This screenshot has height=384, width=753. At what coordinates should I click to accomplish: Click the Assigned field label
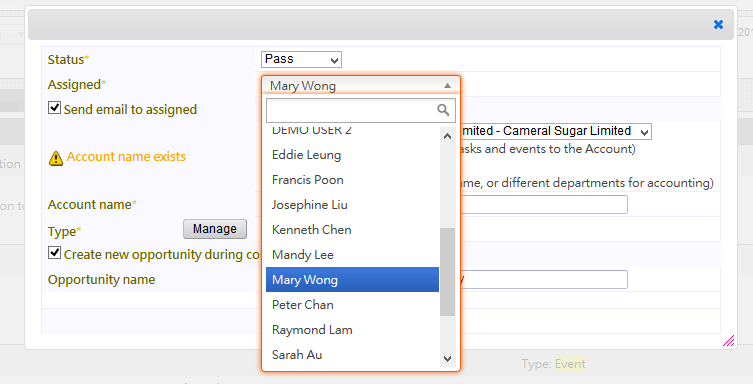77,84
